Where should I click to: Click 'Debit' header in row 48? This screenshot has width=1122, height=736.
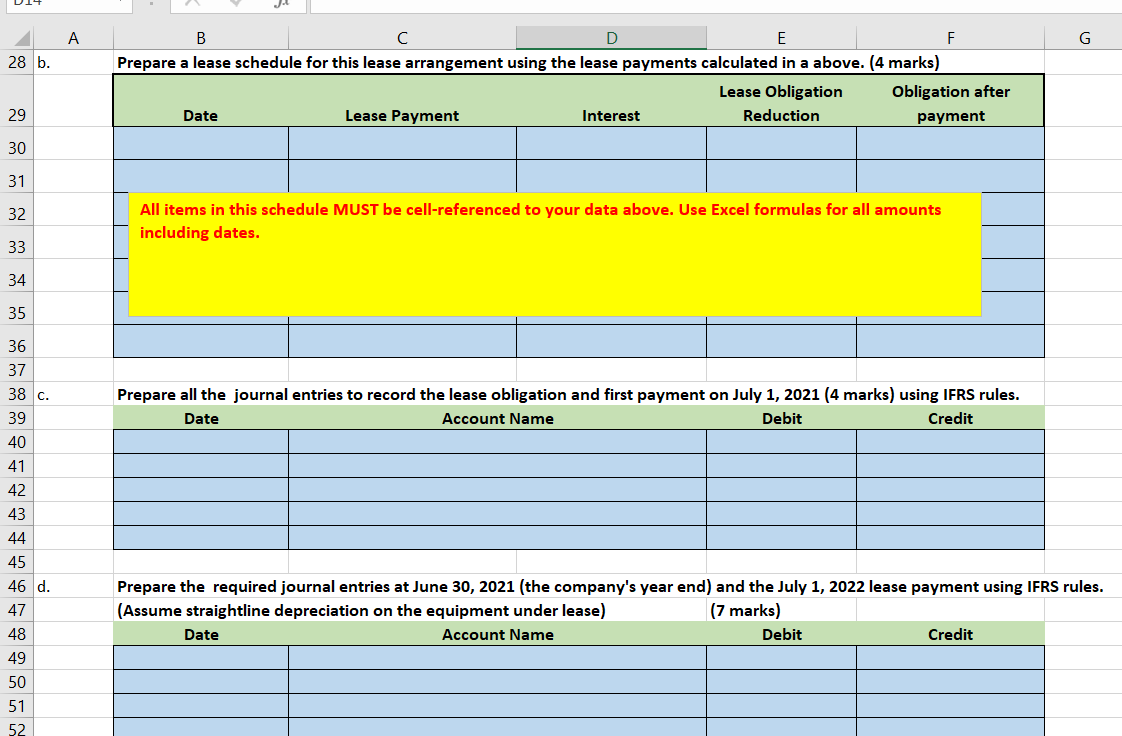781,634
